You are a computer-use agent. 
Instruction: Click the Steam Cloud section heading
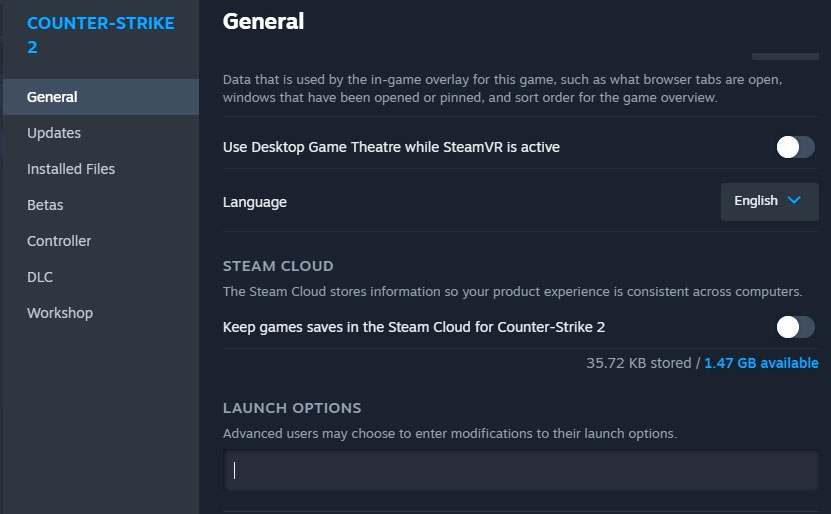pos(278,266)
